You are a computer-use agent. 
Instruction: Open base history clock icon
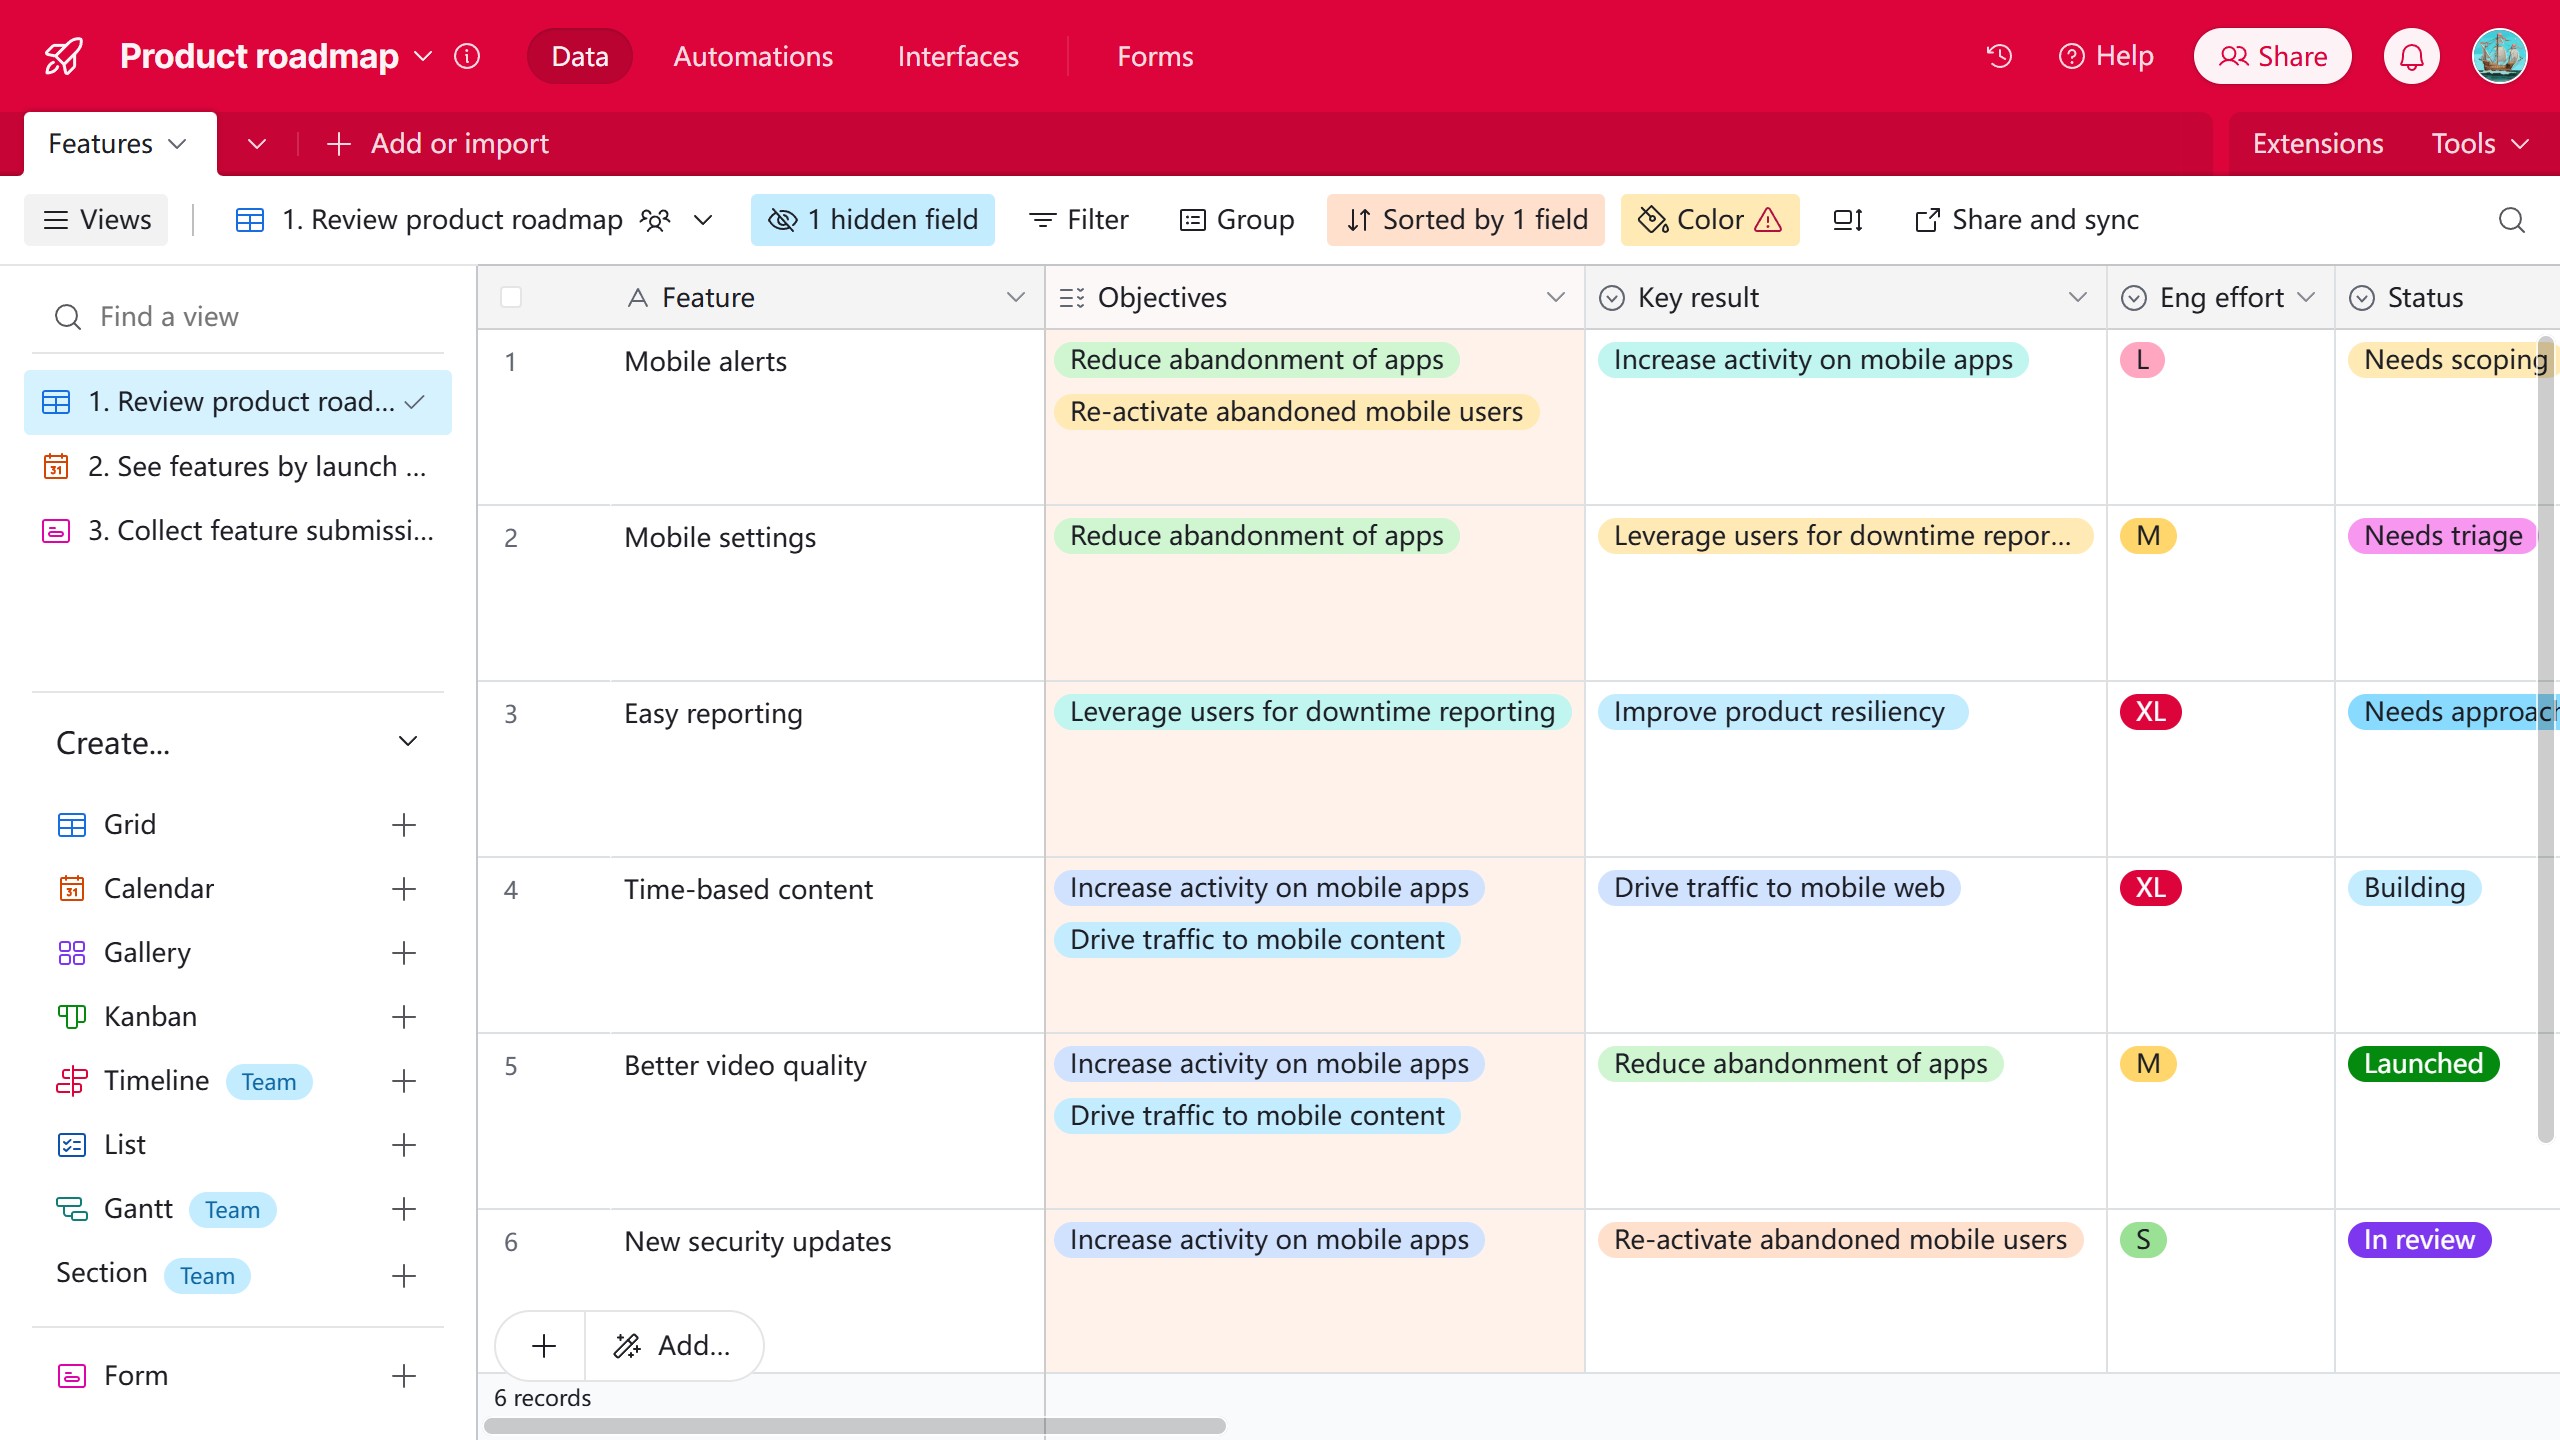pos(1999,56)
